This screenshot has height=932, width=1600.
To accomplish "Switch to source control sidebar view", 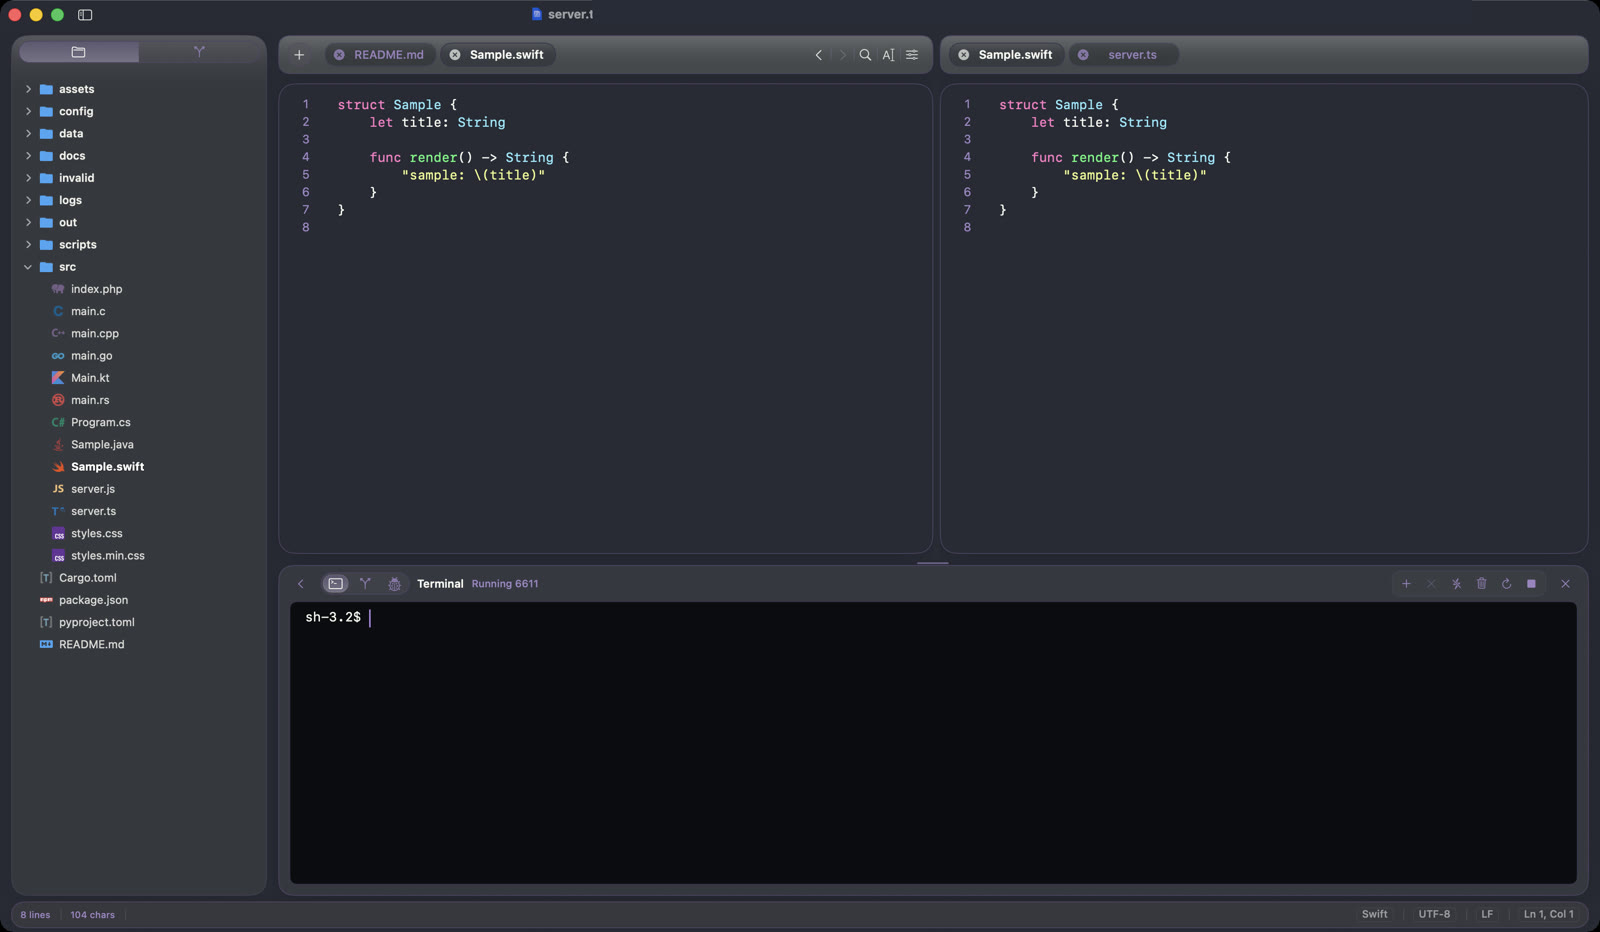I will point(199,52).
